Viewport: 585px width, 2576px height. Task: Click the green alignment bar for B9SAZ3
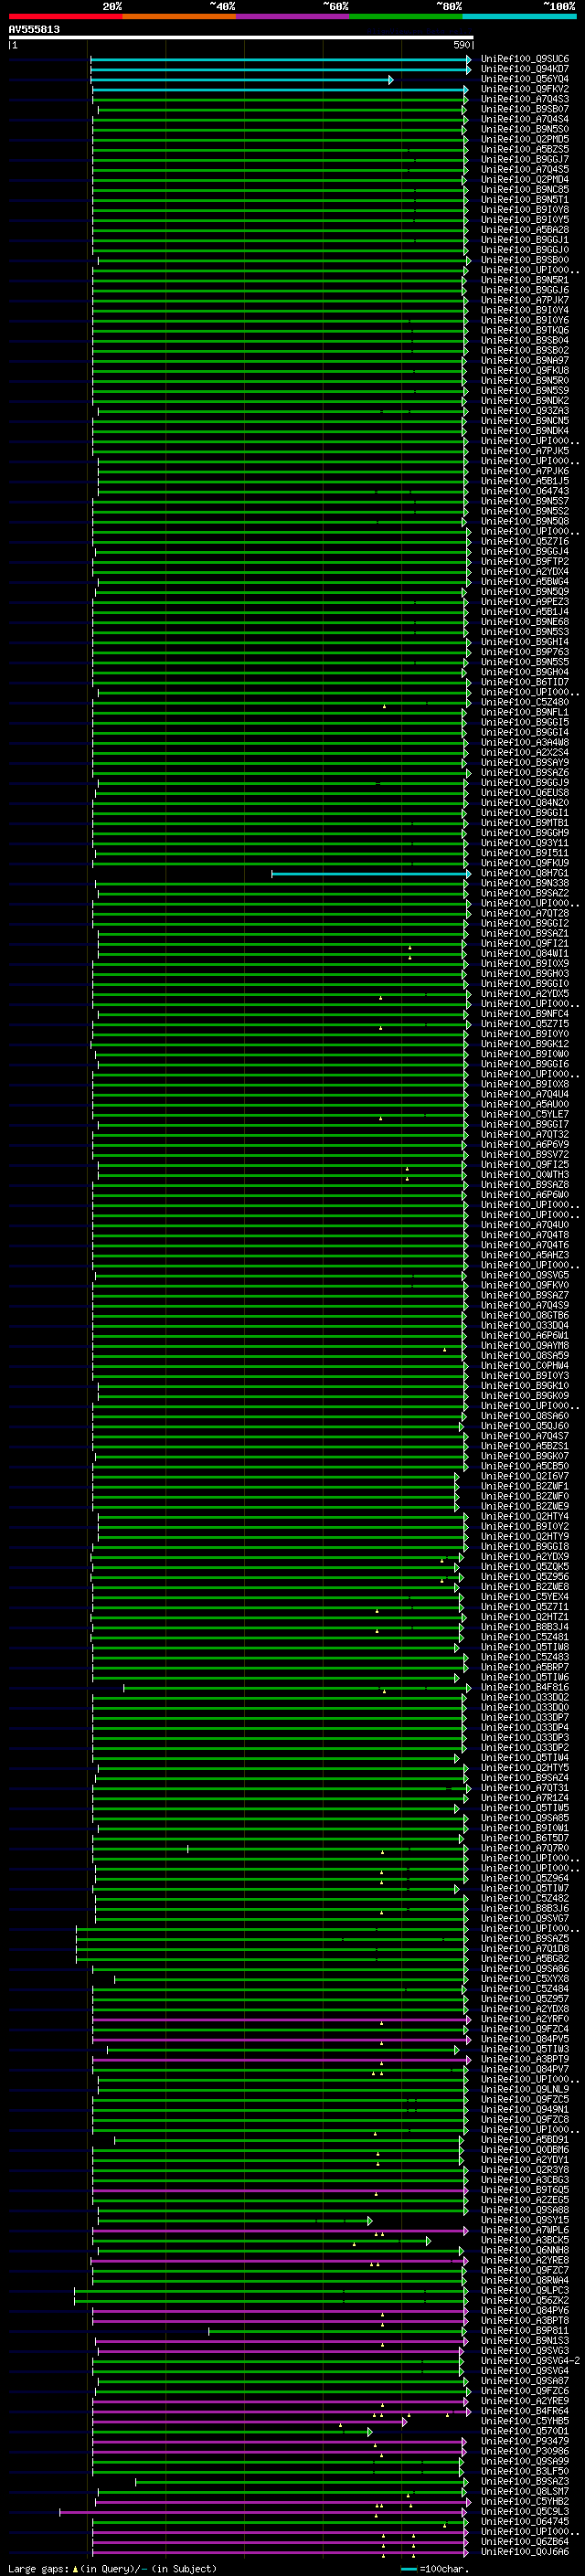pos(301,2482)
